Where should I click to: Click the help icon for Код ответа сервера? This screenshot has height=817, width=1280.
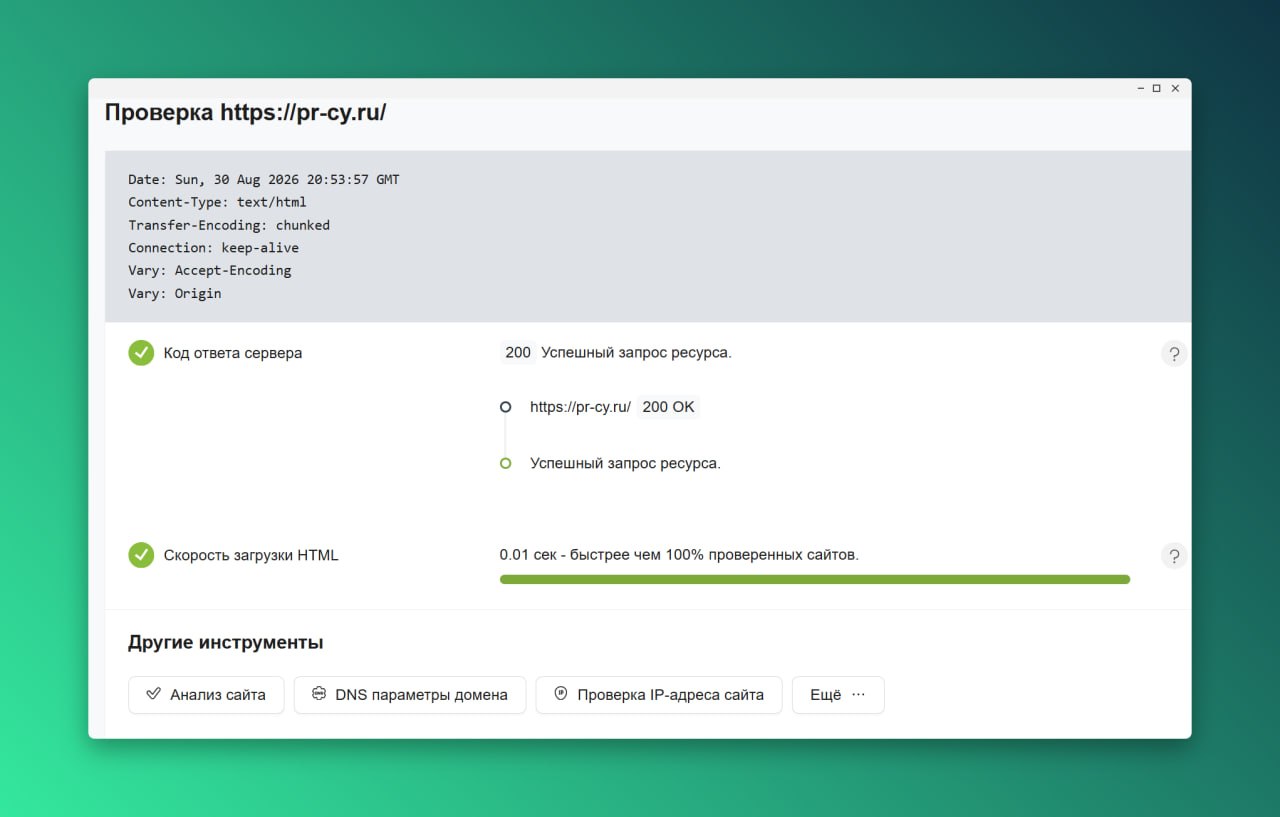tap(1174, 353)
